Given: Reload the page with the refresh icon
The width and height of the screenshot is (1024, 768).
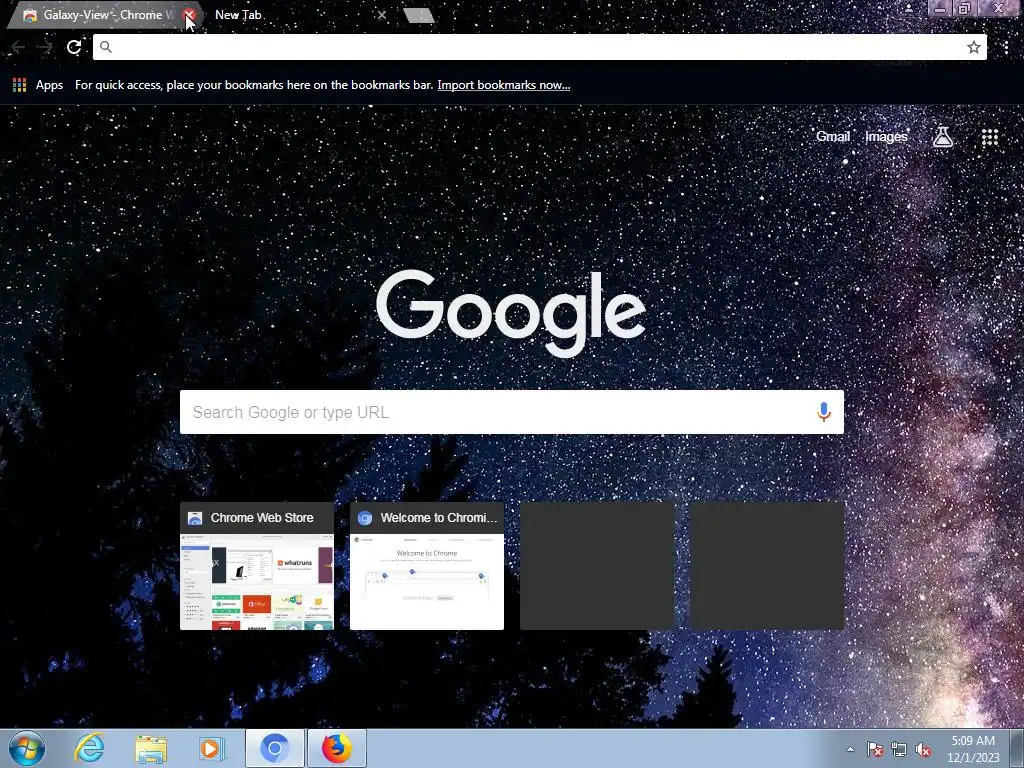Looking at the screenshot, I should (74, 47).
